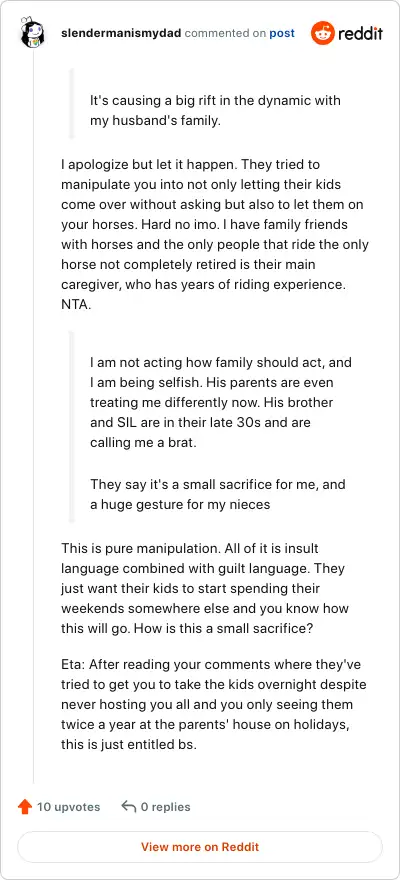This screenshot has width=400, height=880.
Task: Open the blue "post" link
Action: tap(282, 33)
